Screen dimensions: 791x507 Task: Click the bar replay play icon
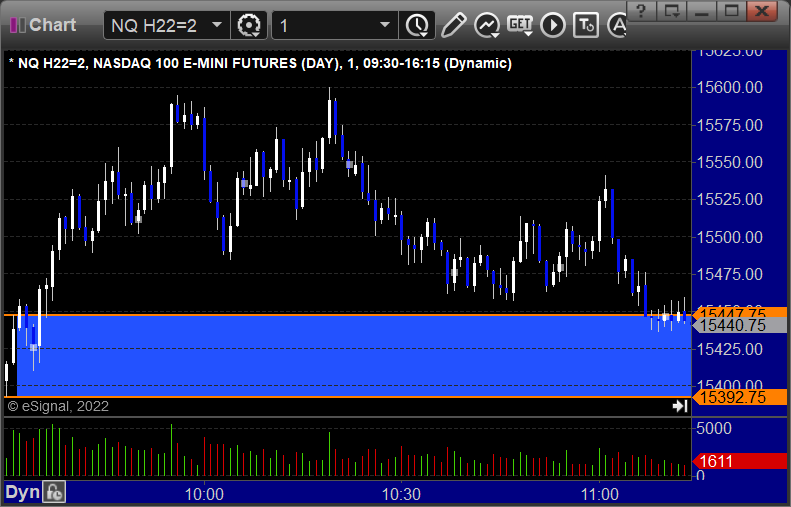pyautogui.click(x=552, y=25)
